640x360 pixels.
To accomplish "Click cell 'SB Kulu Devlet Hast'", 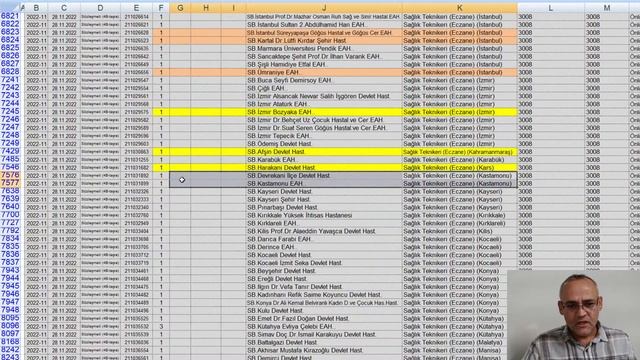I will [x=324, y=311].
